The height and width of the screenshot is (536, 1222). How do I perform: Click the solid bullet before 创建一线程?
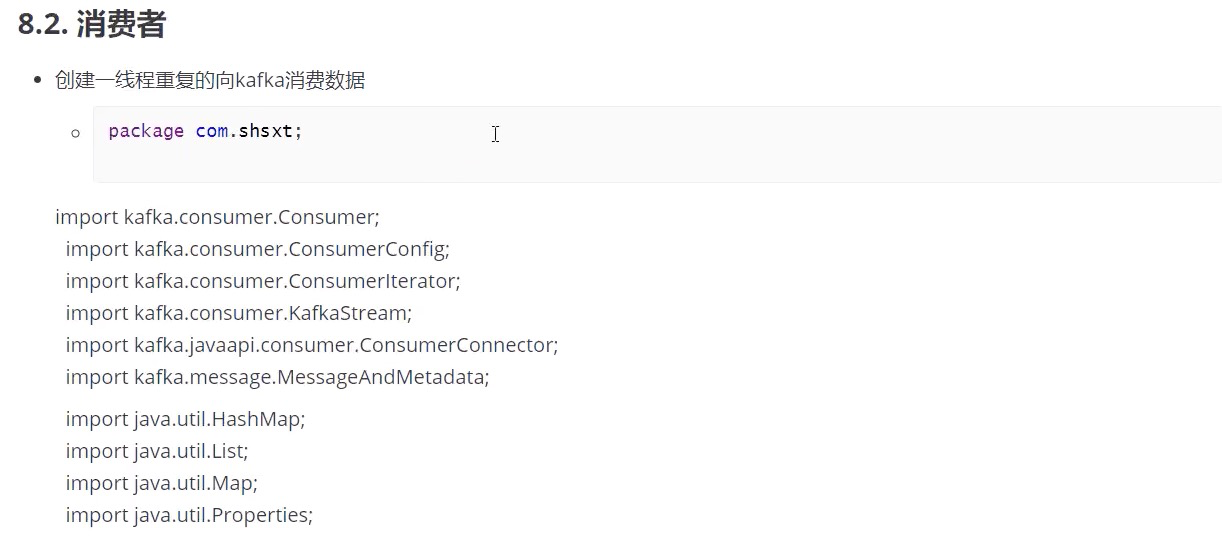point(38,81)
